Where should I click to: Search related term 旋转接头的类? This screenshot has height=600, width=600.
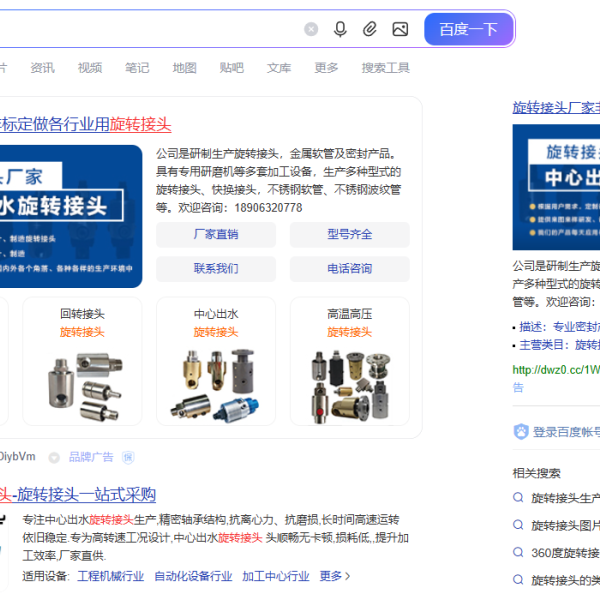click(x=565, y=580)
